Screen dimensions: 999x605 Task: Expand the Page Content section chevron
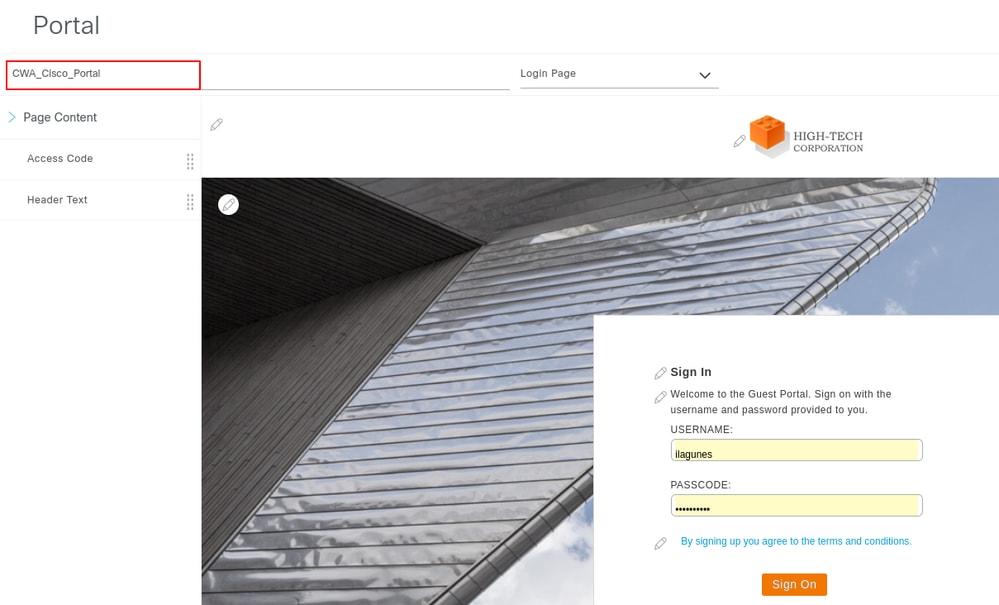(x=11, y=117)
